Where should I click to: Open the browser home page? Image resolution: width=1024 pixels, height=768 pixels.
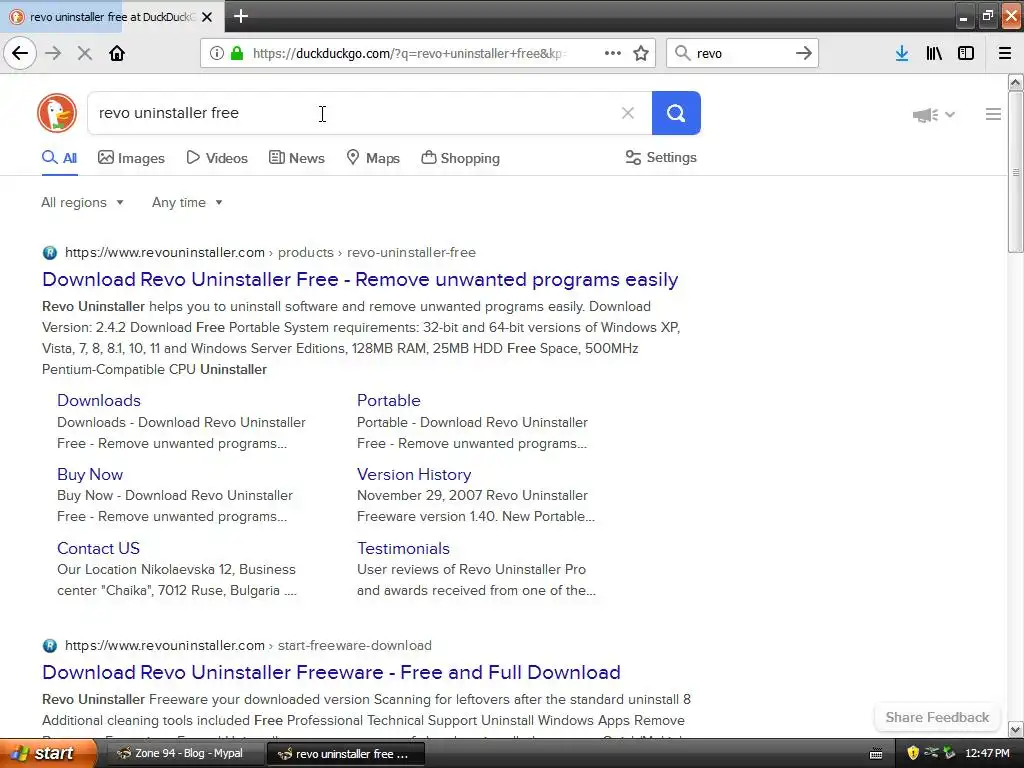pos(117,54)
